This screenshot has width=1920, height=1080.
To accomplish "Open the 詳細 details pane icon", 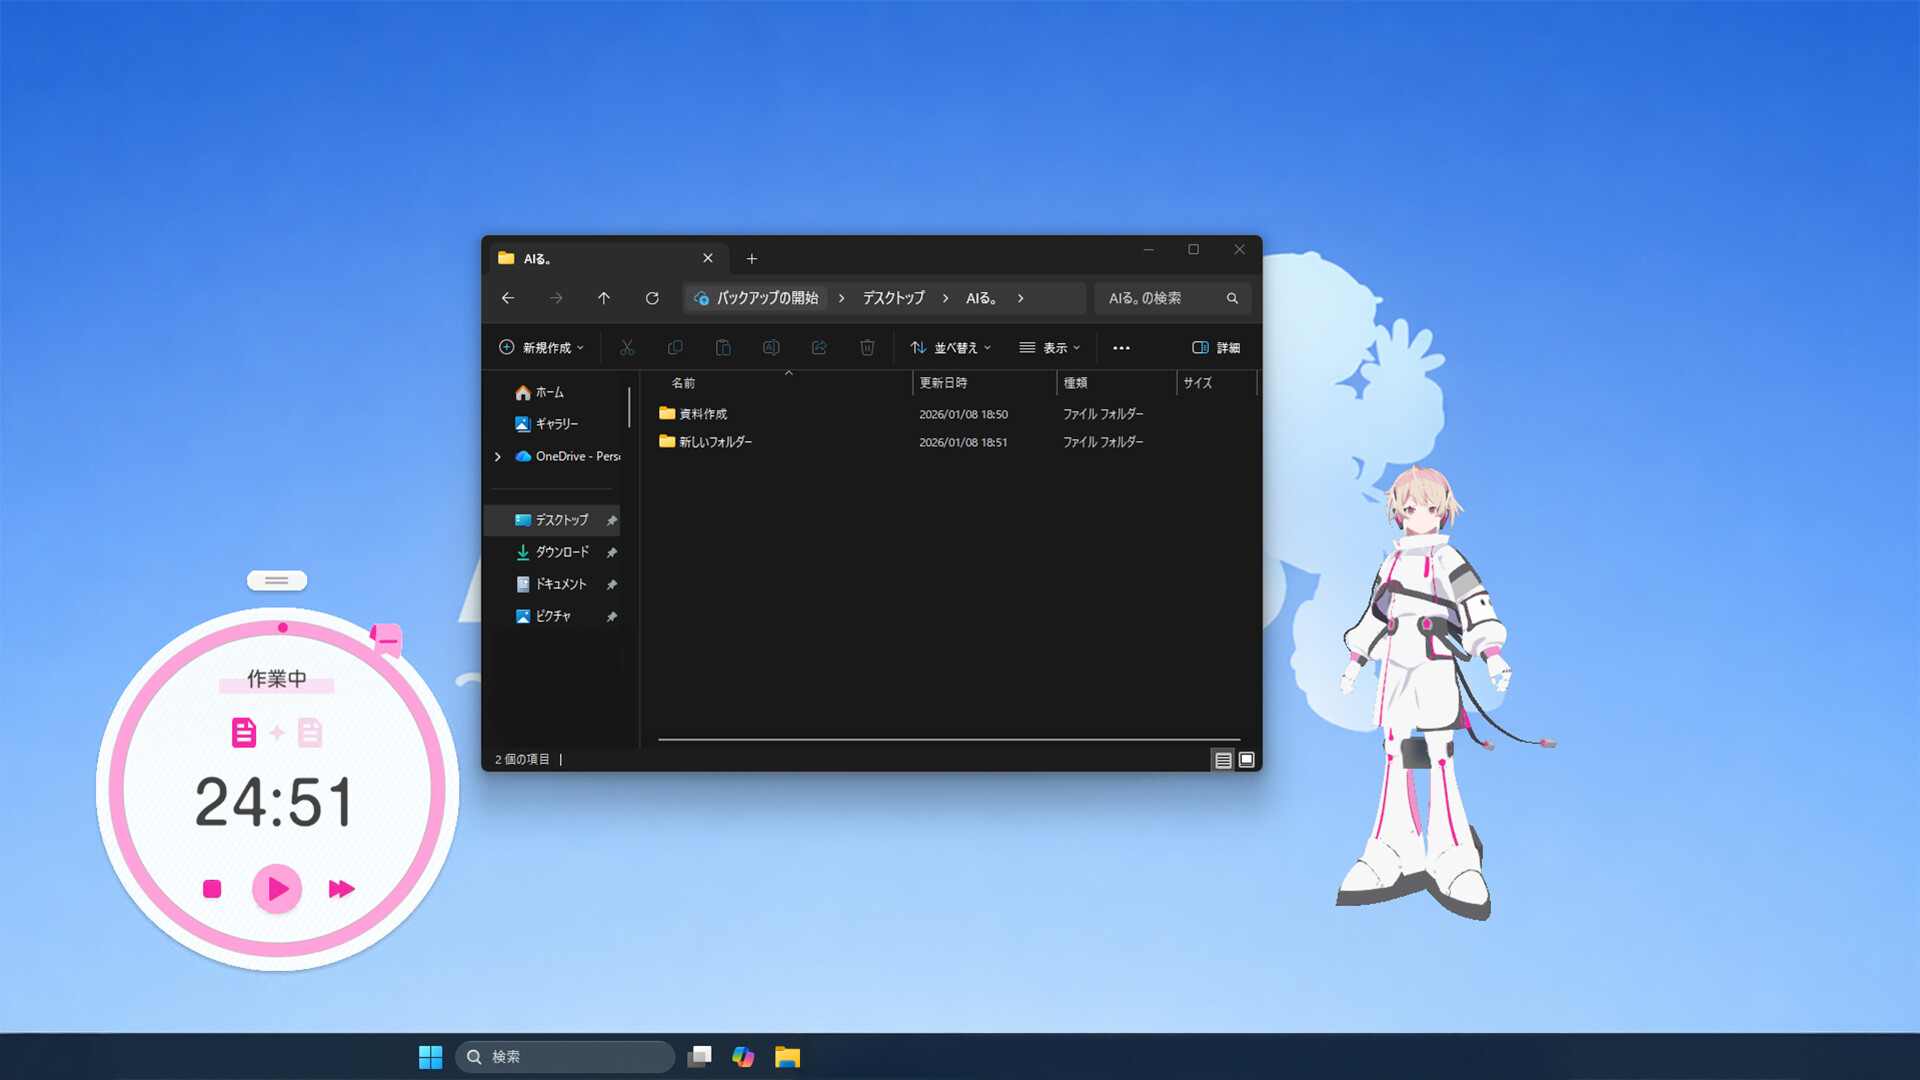I will [x=1215, y=347].
